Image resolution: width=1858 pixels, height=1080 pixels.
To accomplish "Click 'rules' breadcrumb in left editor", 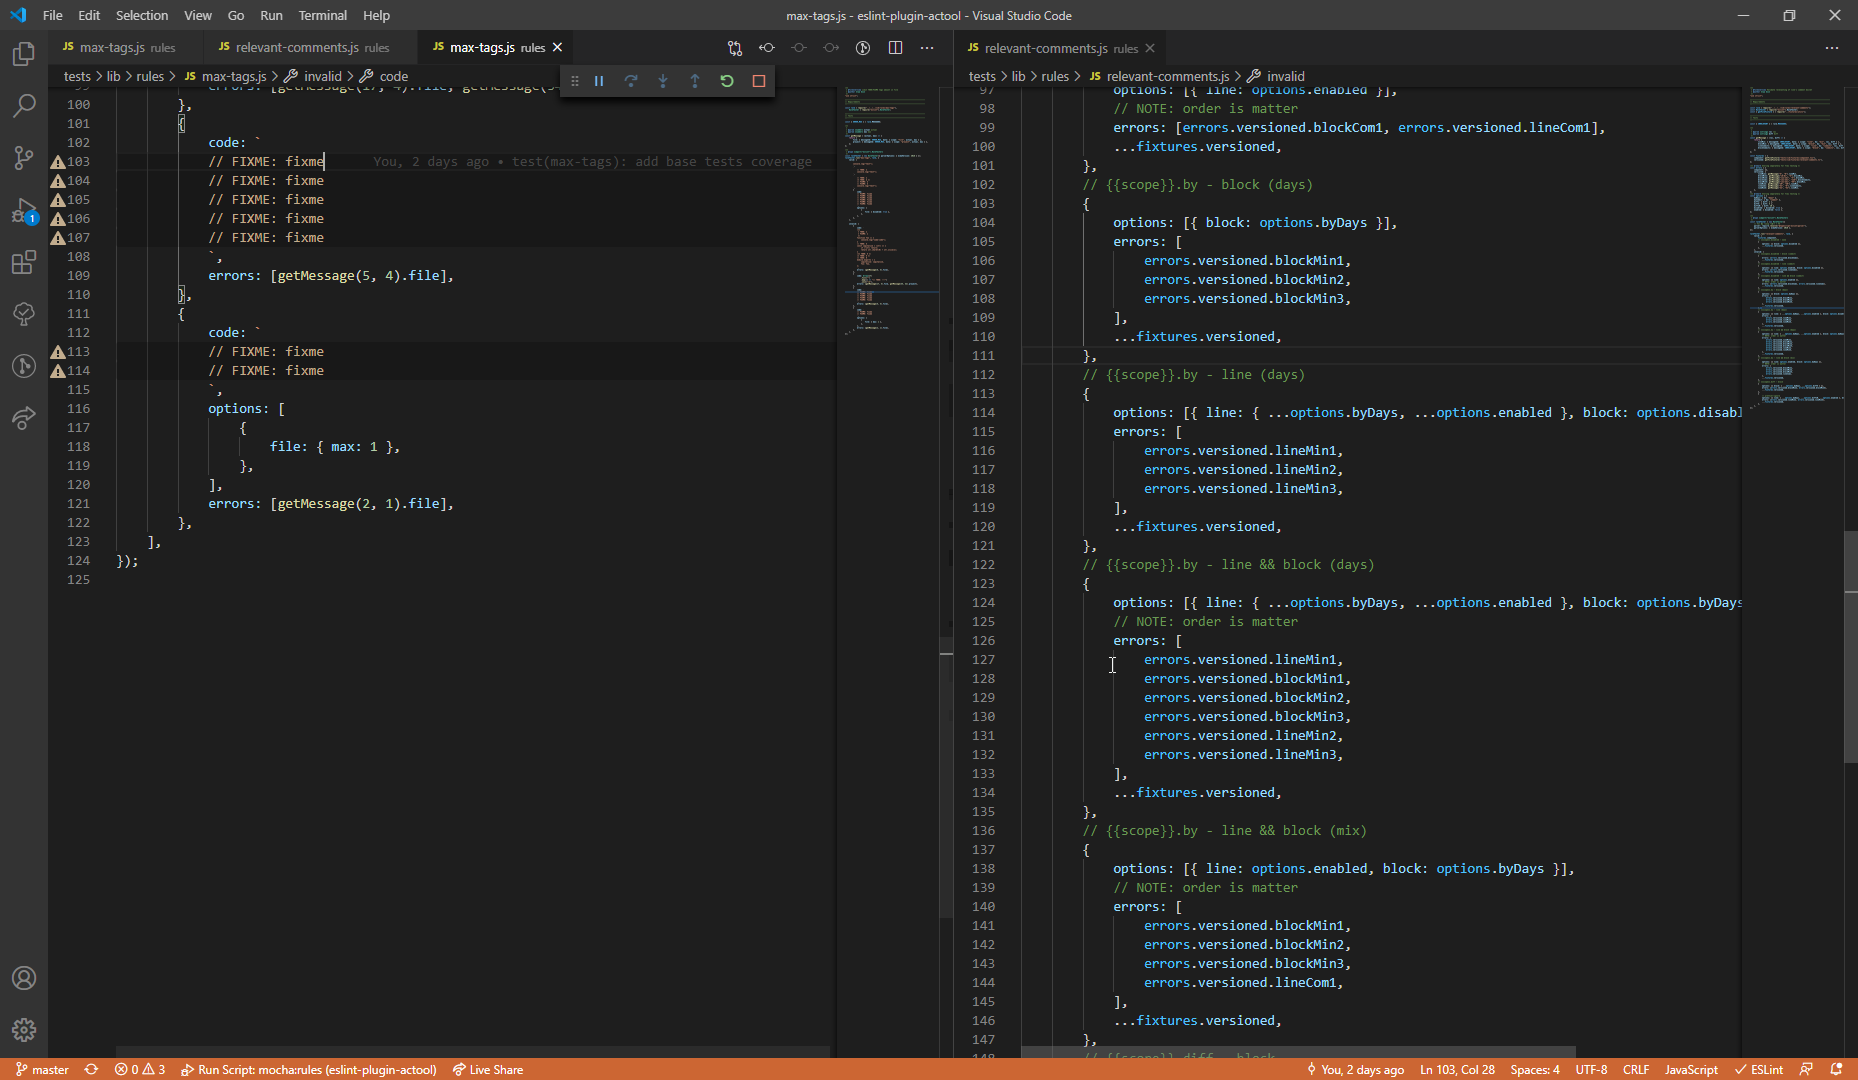I will coord(150,76).
